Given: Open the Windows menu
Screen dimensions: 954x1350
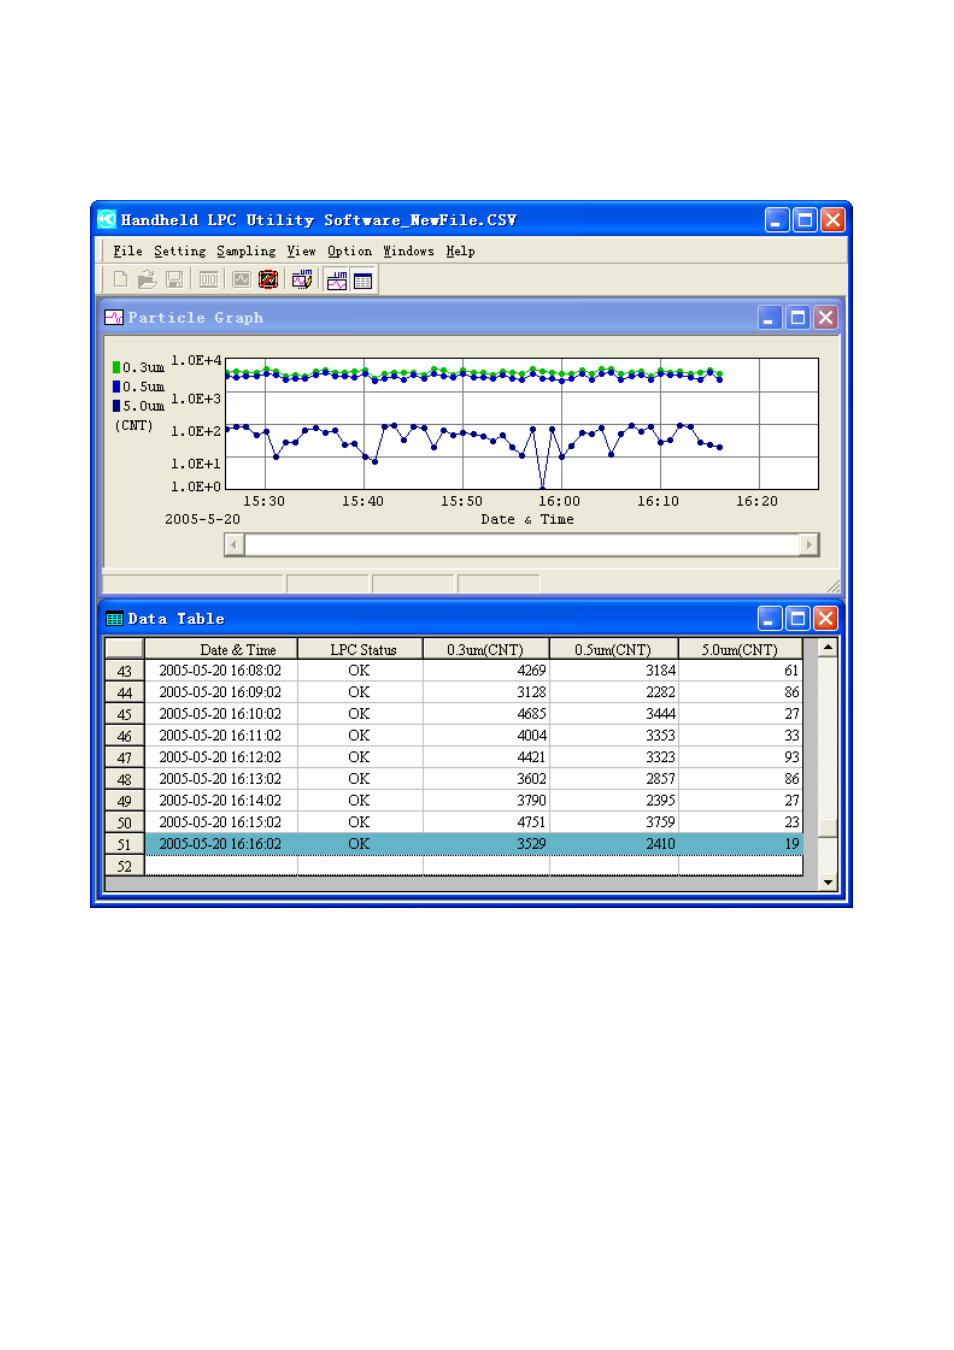Looking at the screenshot, I should 409,251.
